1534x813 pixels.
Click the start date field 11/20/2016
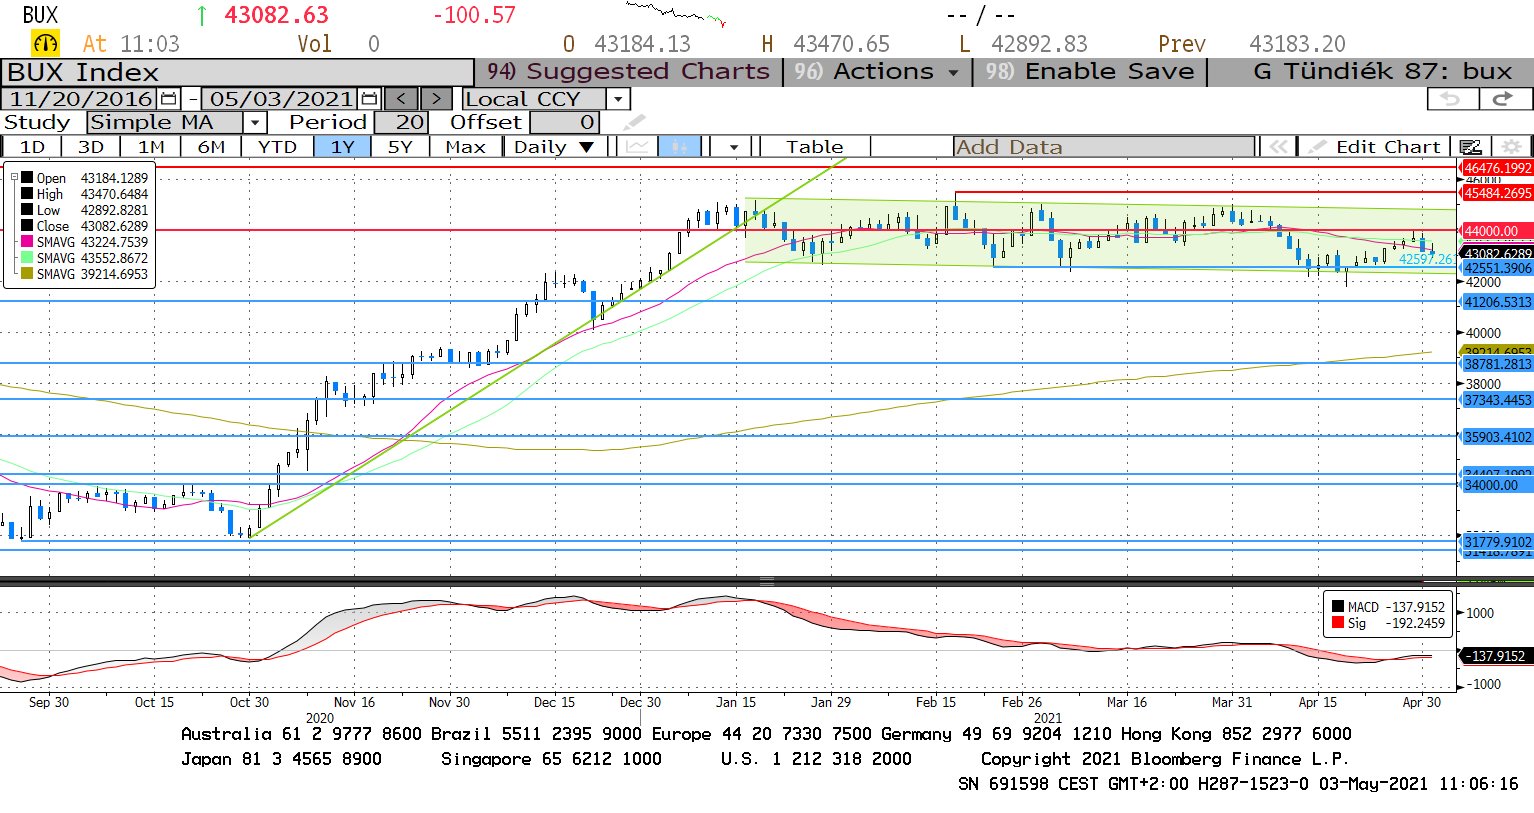point(81,99)
